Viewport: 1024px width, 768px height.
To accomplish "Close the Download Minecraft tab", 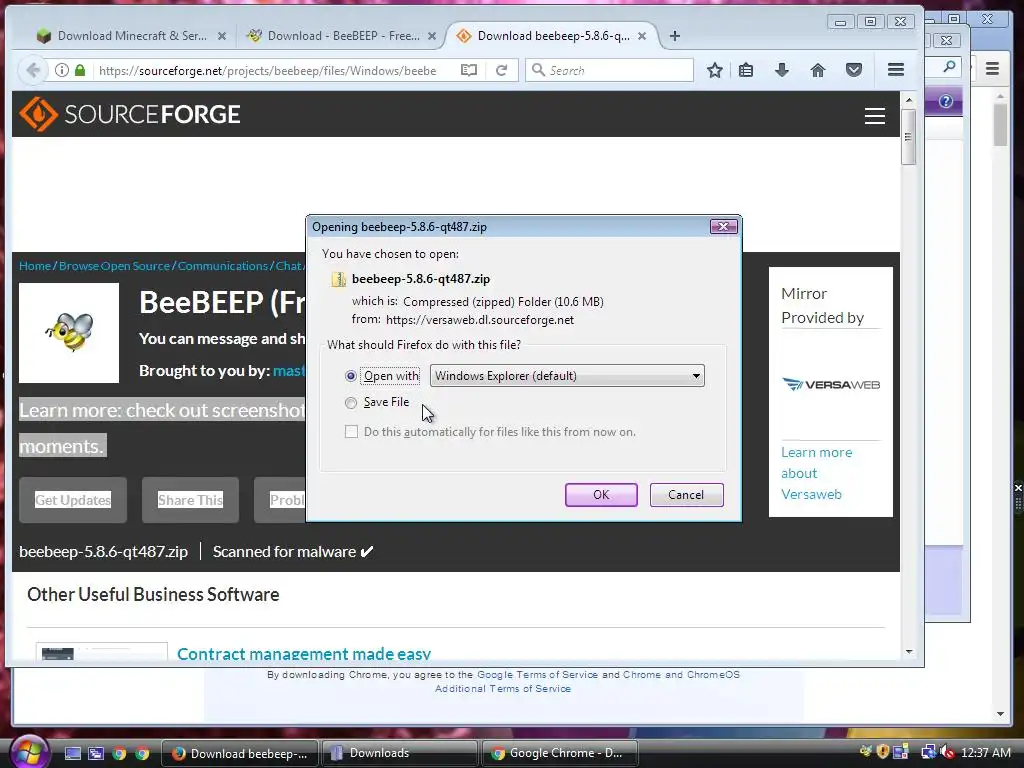I will click(x=222, y=36).
